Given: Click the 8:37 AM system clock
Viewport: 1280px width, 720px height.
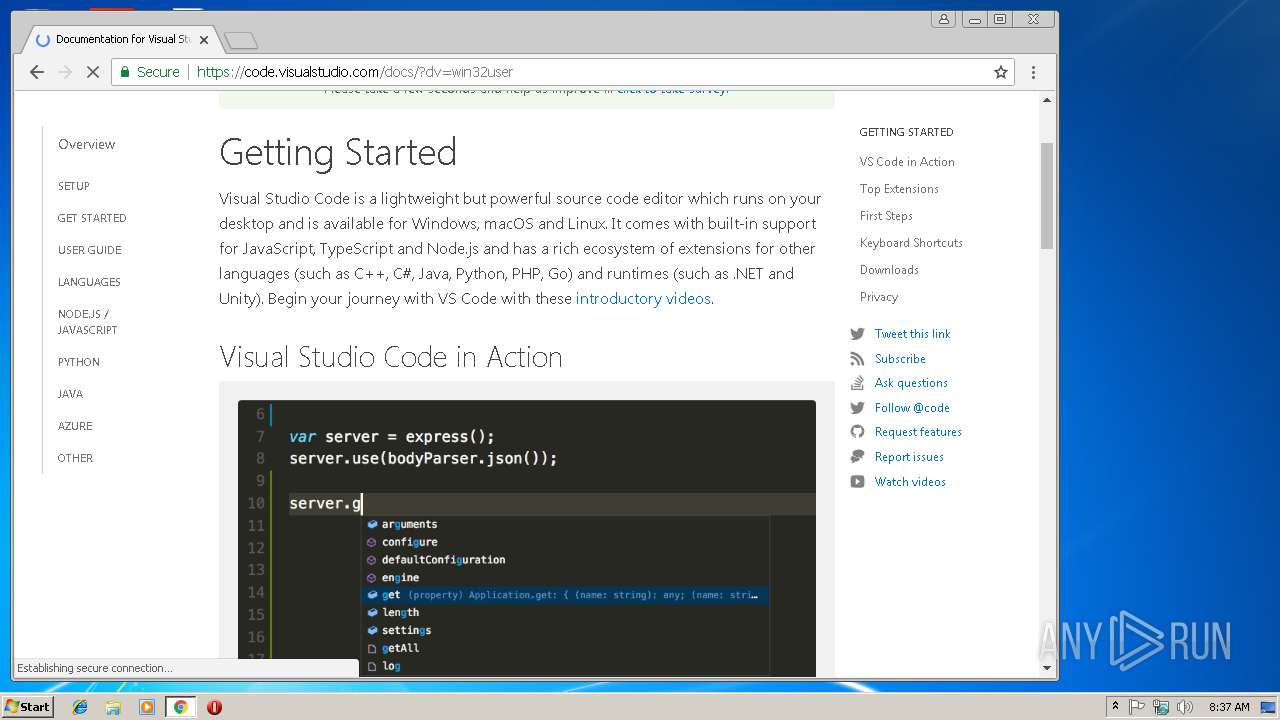Looking at the screenshot, I should pyautogui.click(x=1229, y=707).
